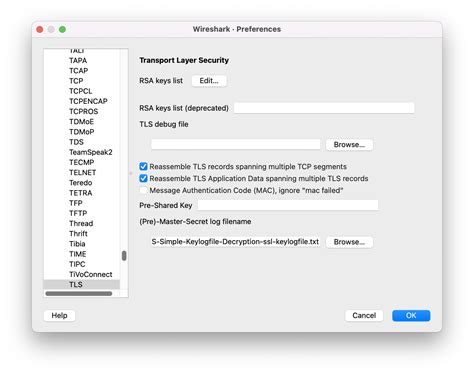Click the protocol list vertical scrollbar thumb
The image size is (474, 374).
124,256
